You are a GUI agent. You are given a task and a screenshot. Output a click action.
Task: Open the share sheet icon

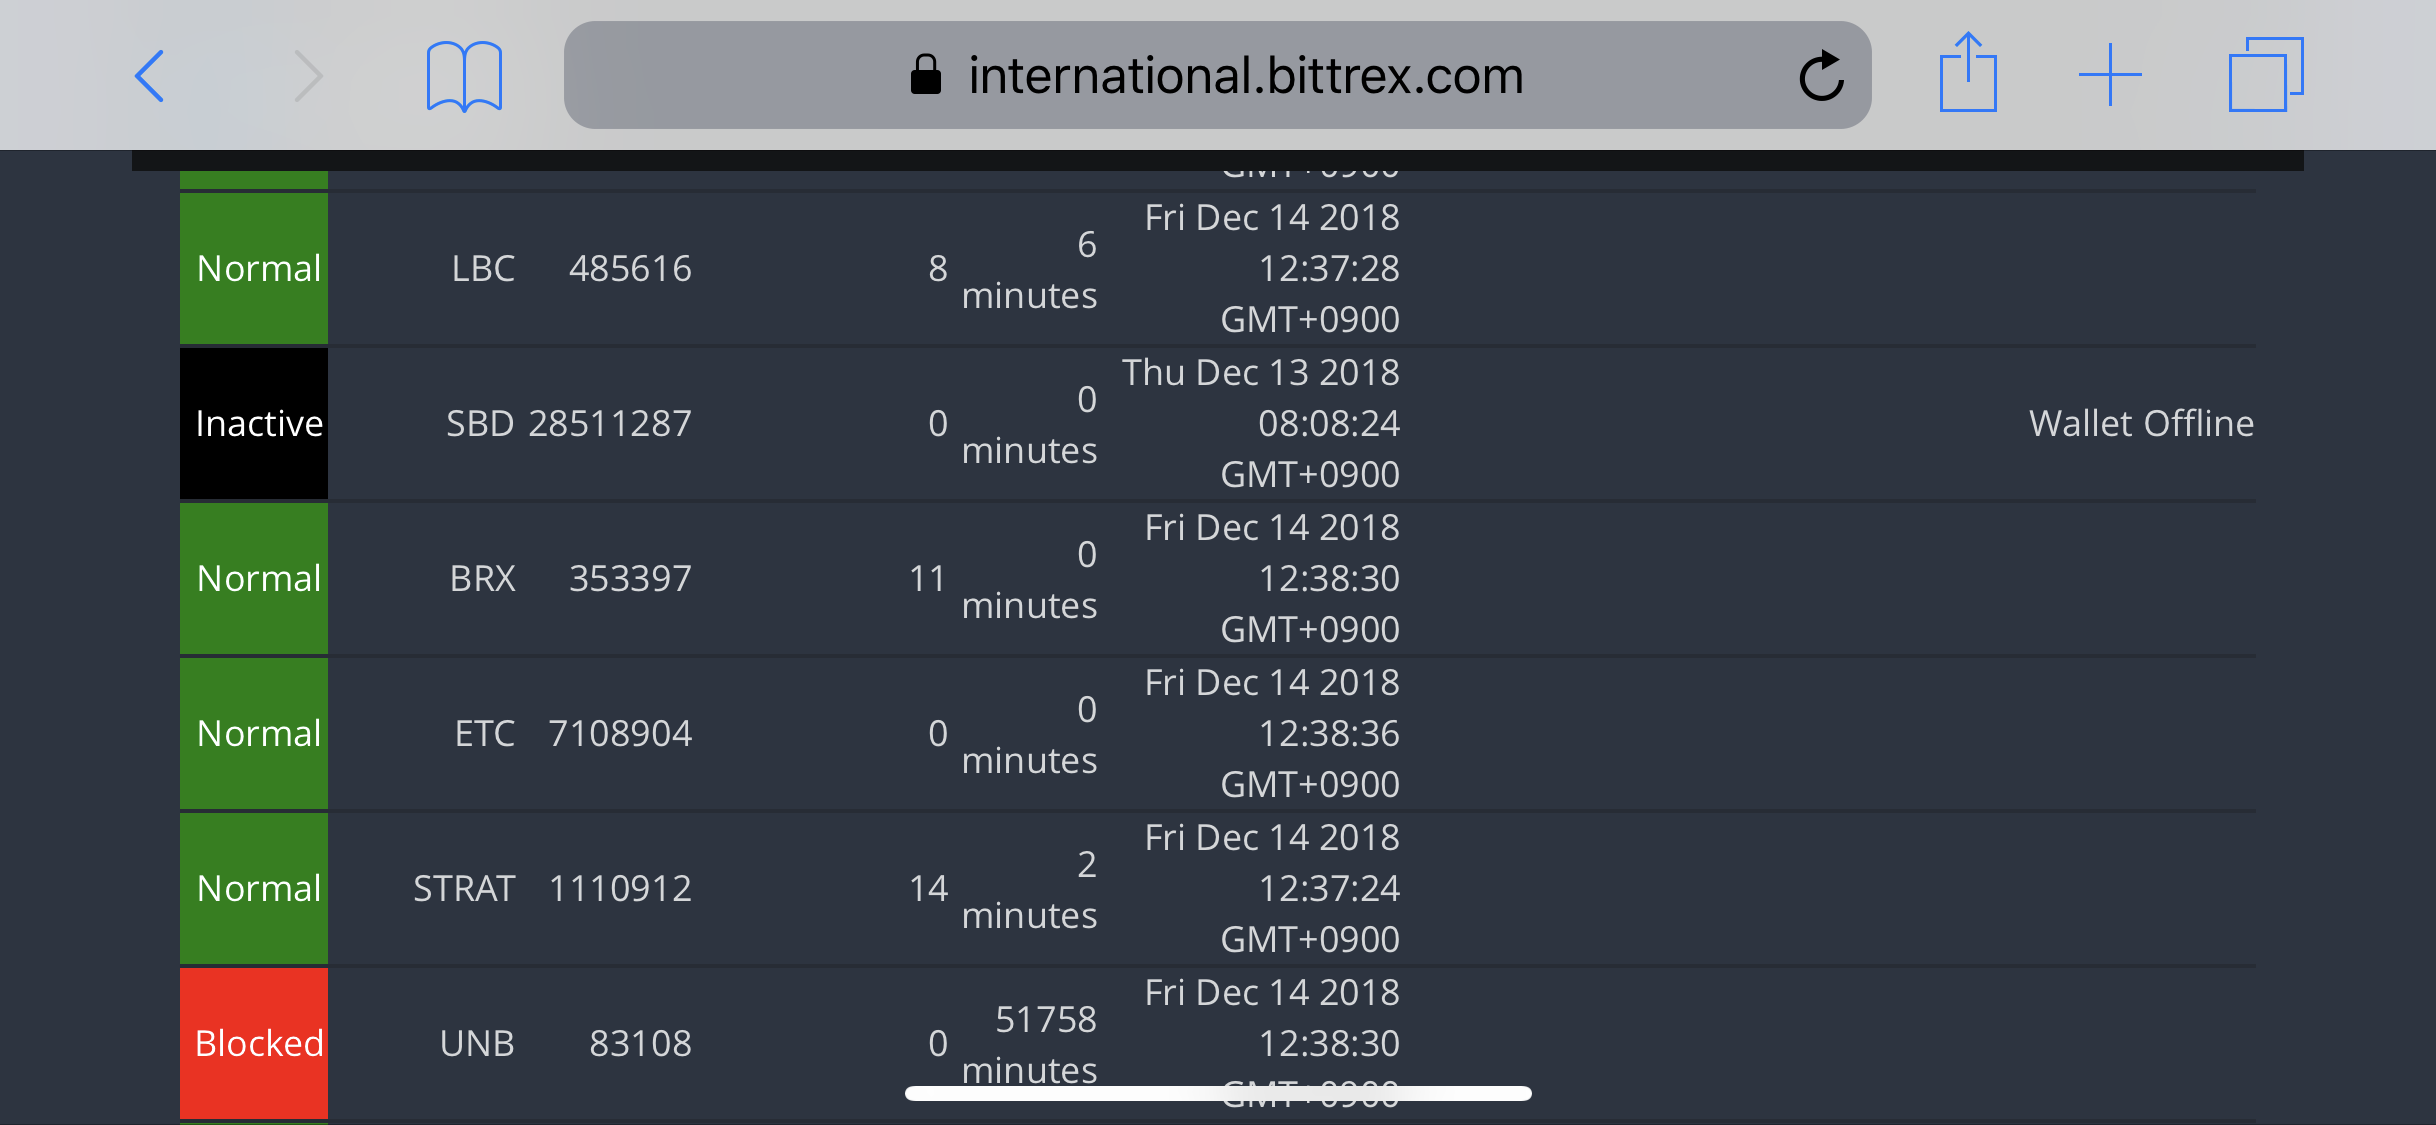(1967, 74)
